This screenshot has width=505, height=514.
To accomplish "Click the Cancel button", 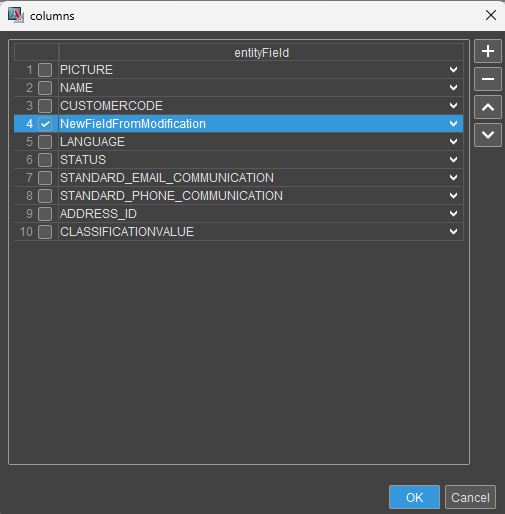I will tap(470, 497).
